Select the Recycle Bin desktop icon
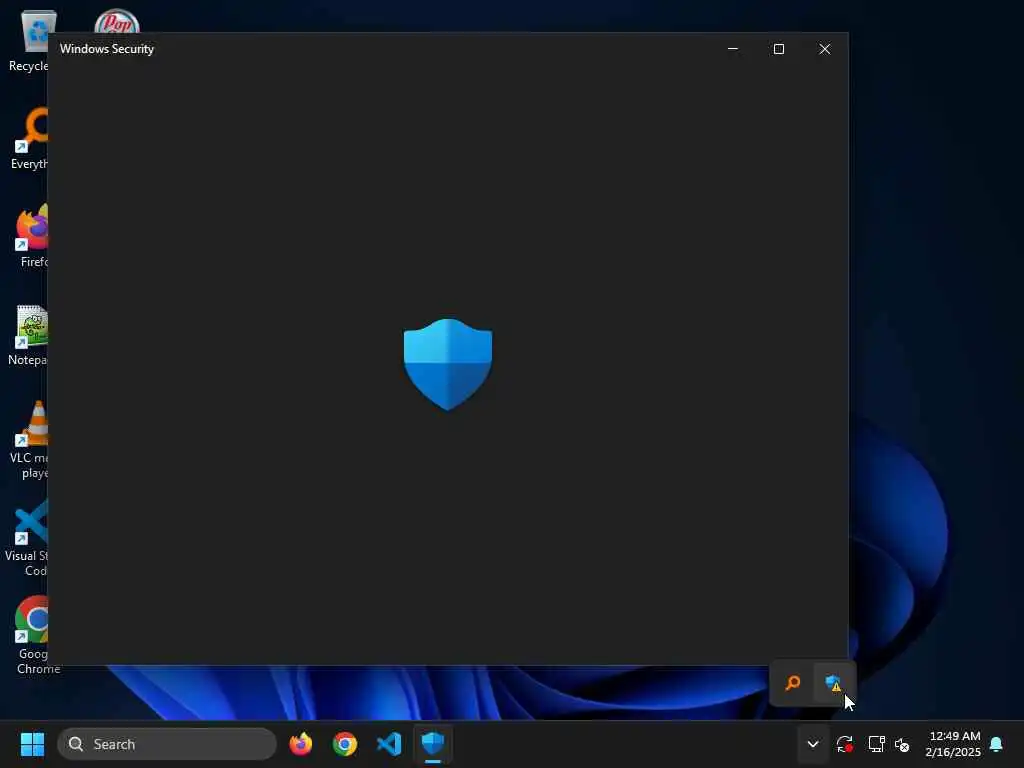Viewport: 1024px width, 768px height. (29, 40)
